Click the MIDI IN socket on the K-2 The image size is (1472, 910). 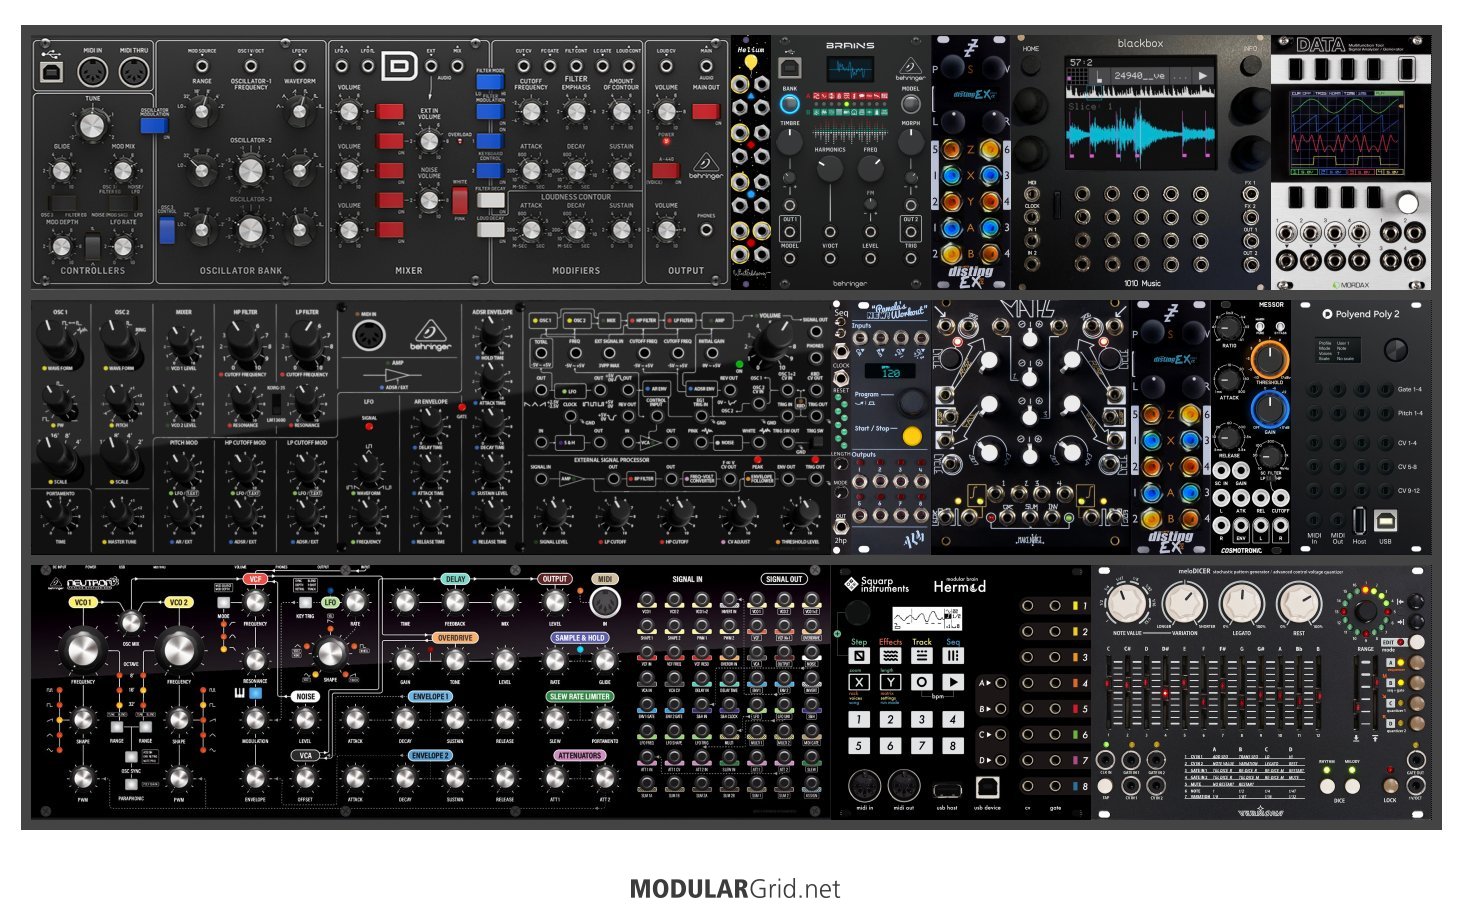369,334
